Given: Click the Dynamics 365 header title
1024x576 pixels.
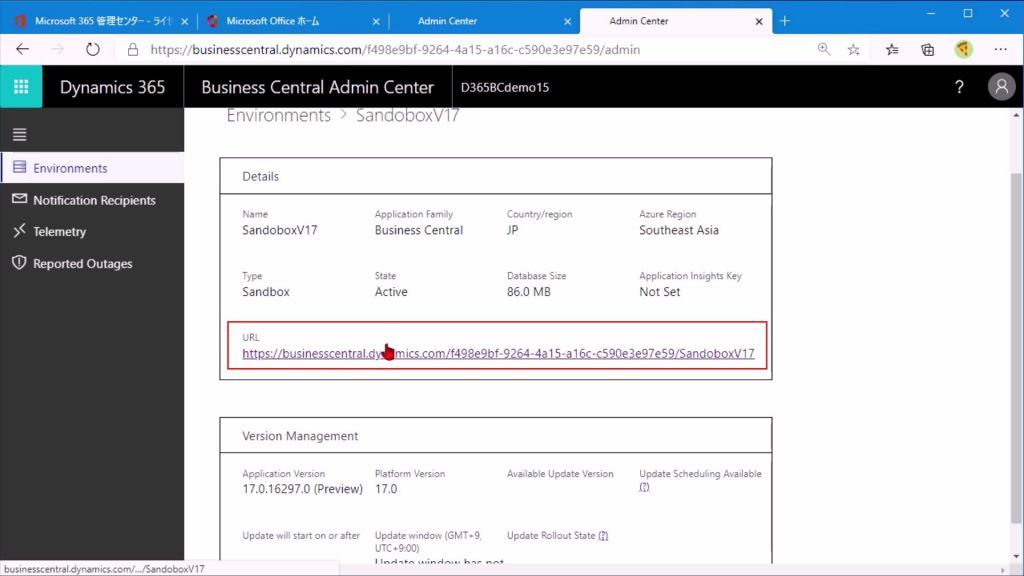Looking at the screenshot, I should pyautogui.click(x=112, y=87).
